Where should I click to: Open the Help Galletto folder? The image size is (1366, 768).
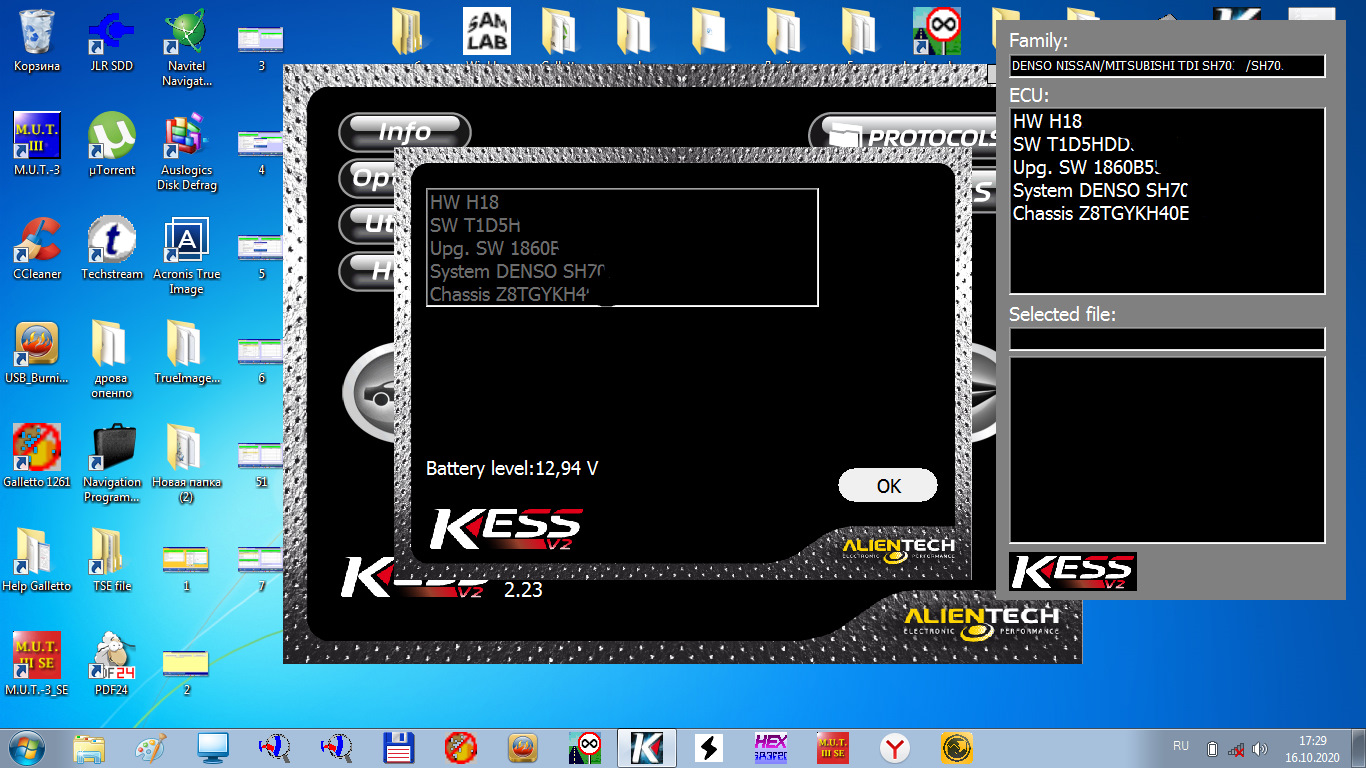37,561
